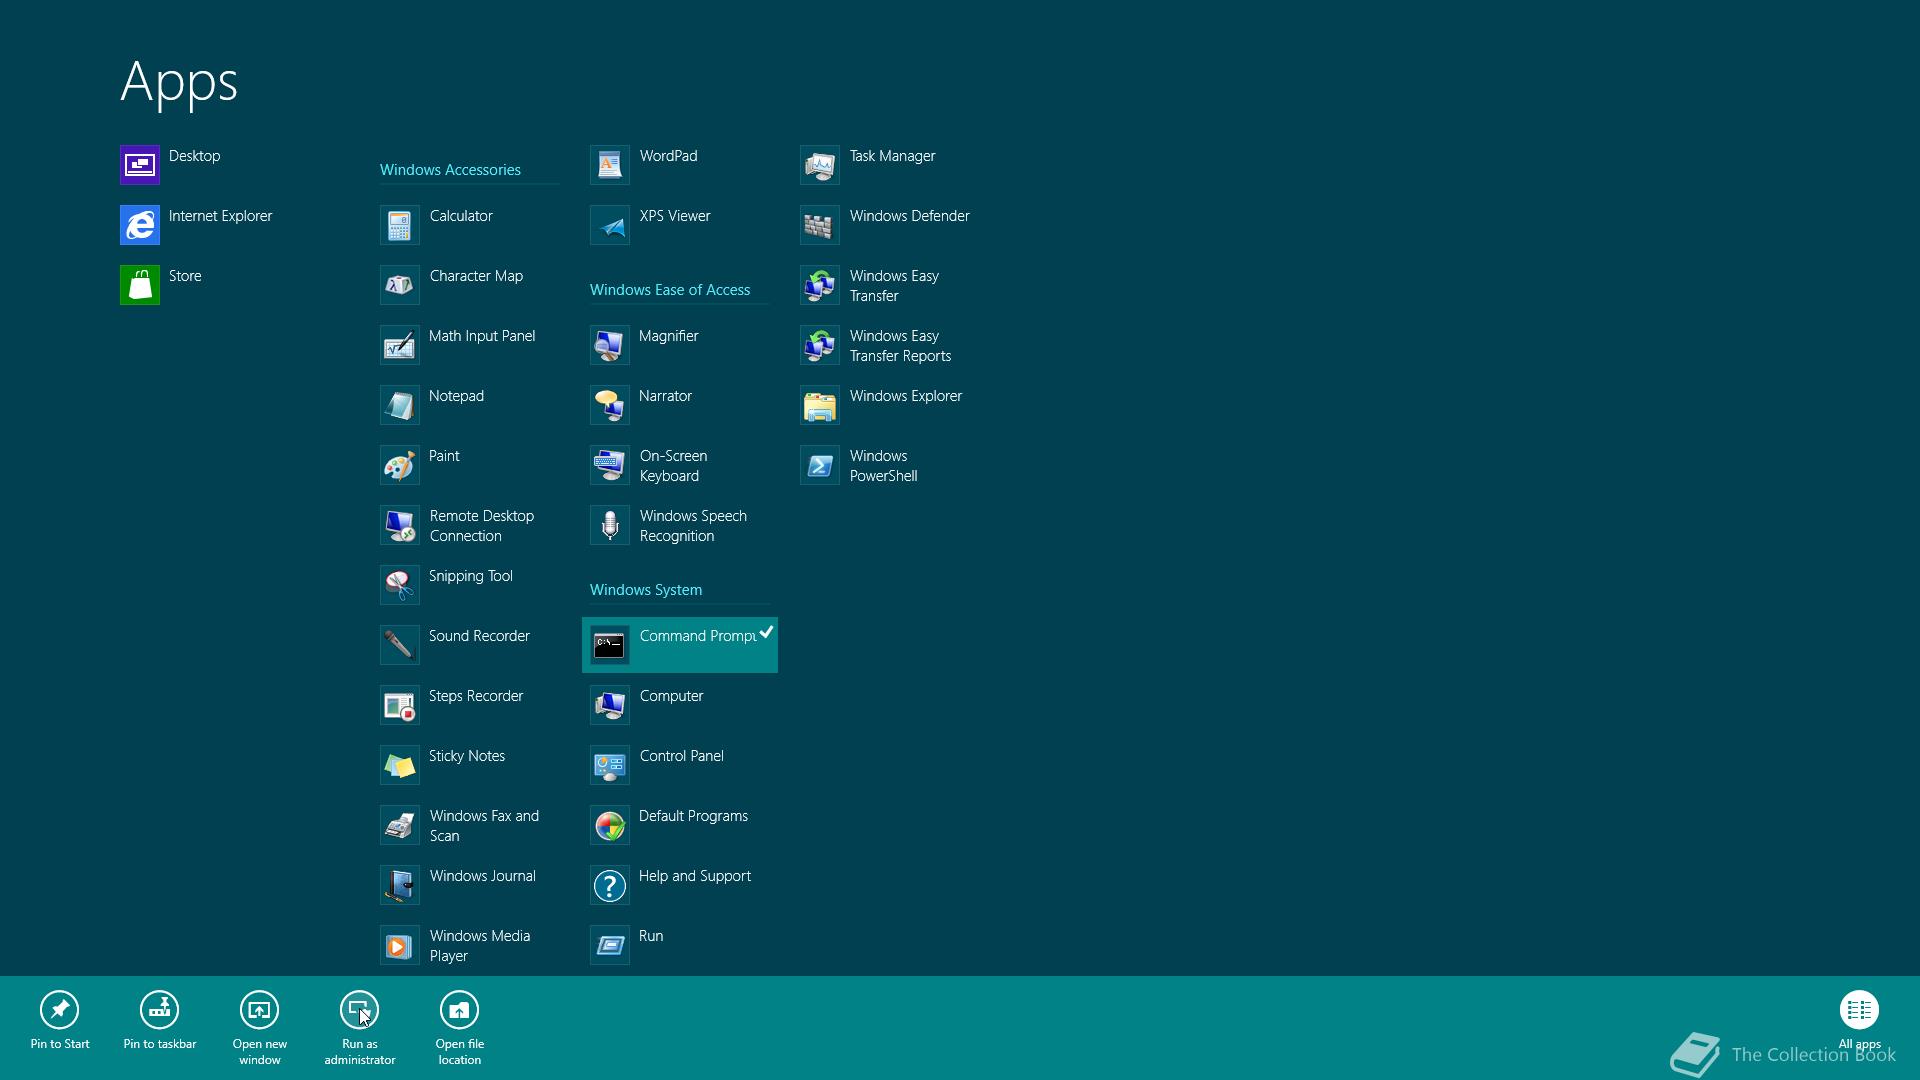Viewport: 1920px width, 1080px height.
Task: Click the Task Manager label
Action: click(x=893, y=156)
